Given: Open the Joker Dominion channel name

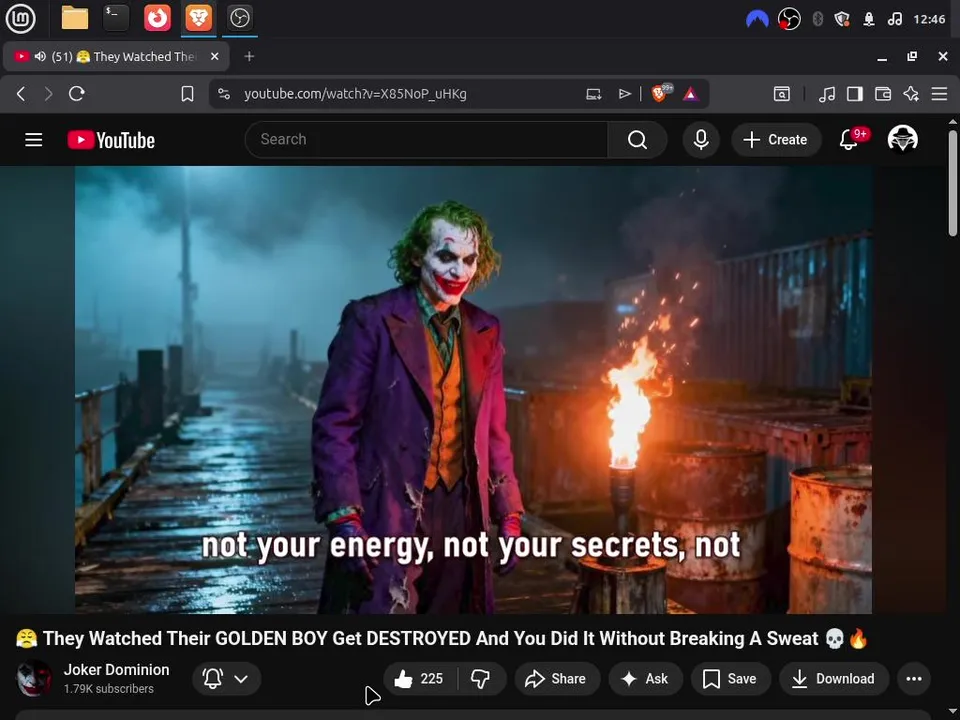Looking at the screenshot, I should click(x=116, y=670).
